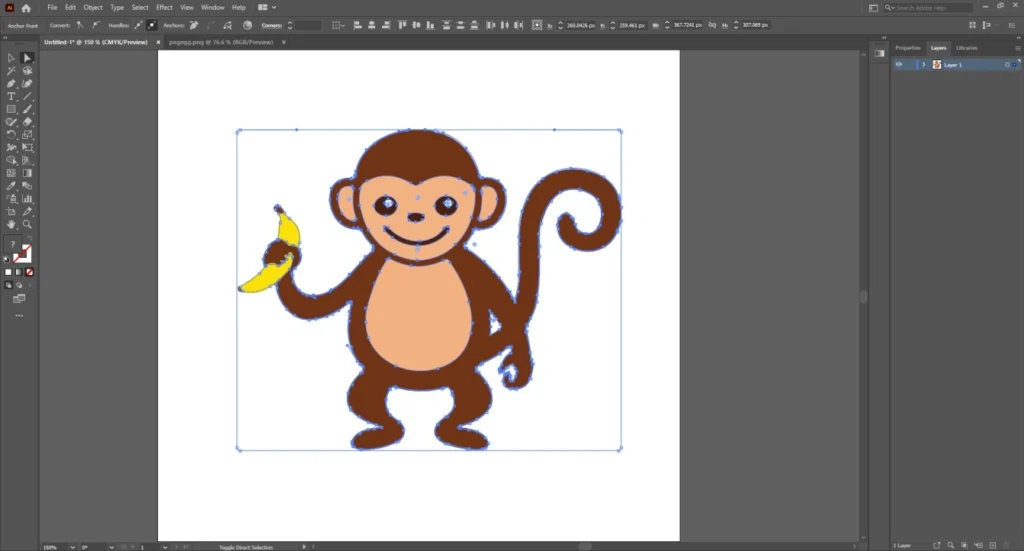Expand Layer 1 disclosure arrow

tap(923, 65)
